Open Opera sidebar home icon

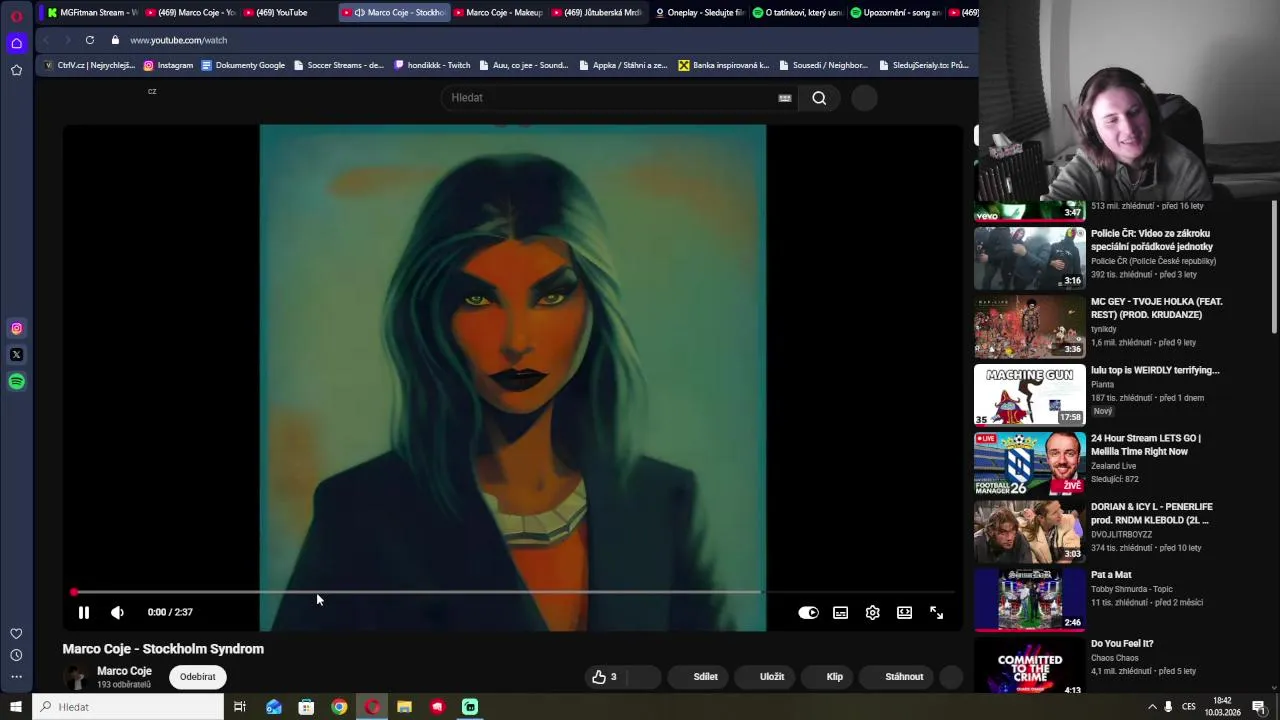16,43
